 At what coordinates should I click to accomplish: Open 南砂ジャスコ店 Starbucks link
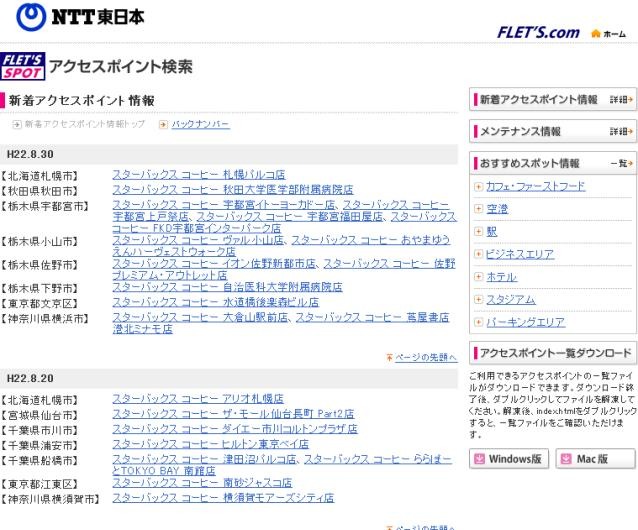click(202, 483)
